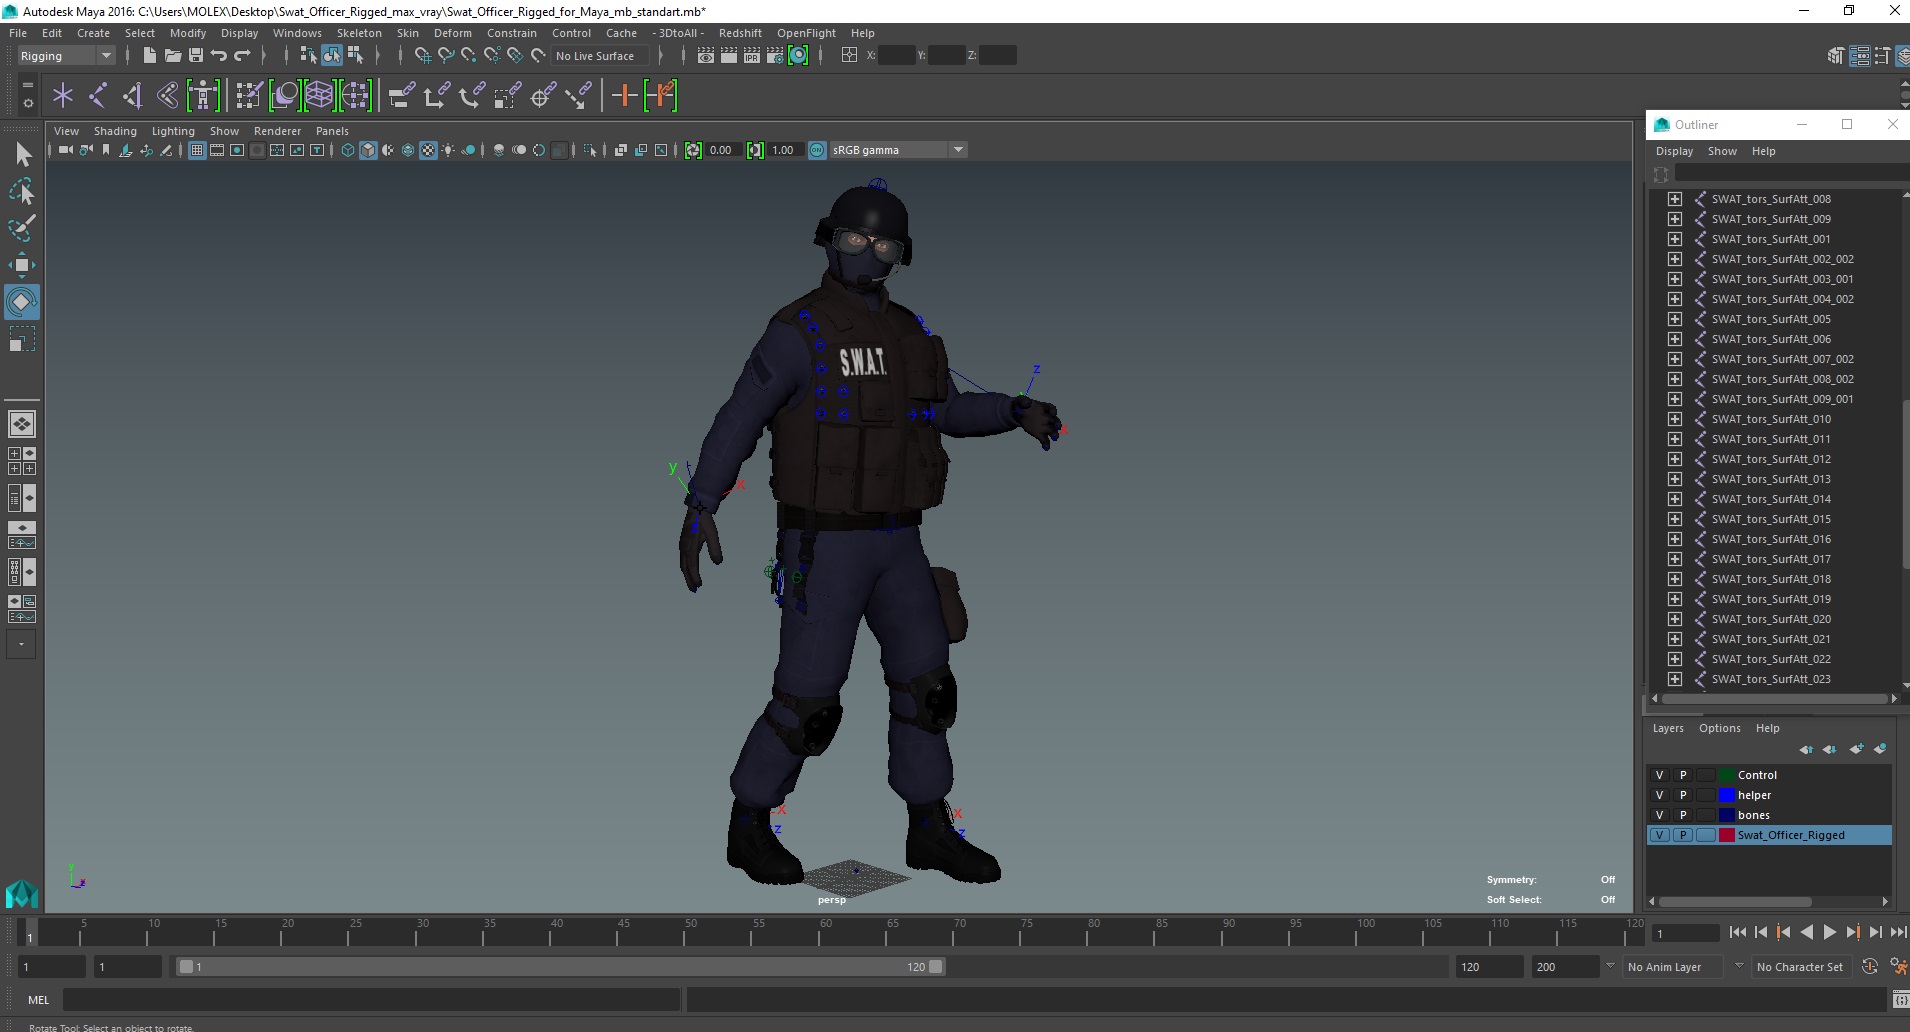Open the Constrain menu
Viewport: 1910px width, 1032px height.
511,33
